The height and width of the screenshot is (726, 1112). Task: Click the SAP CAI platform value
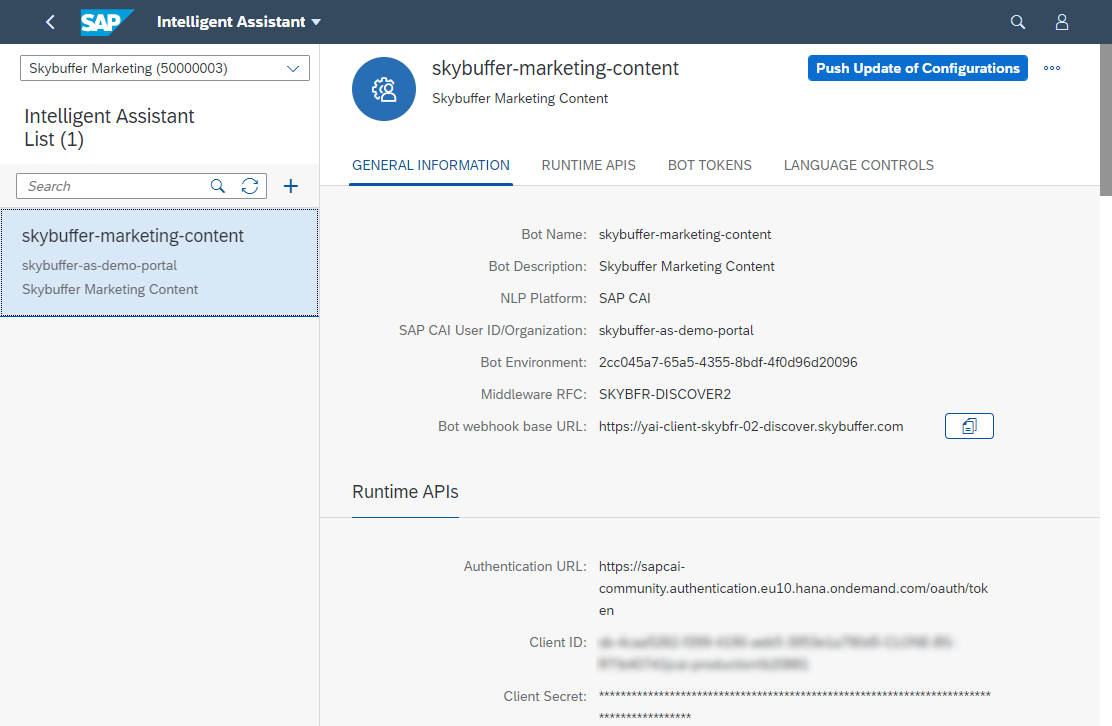624,298
